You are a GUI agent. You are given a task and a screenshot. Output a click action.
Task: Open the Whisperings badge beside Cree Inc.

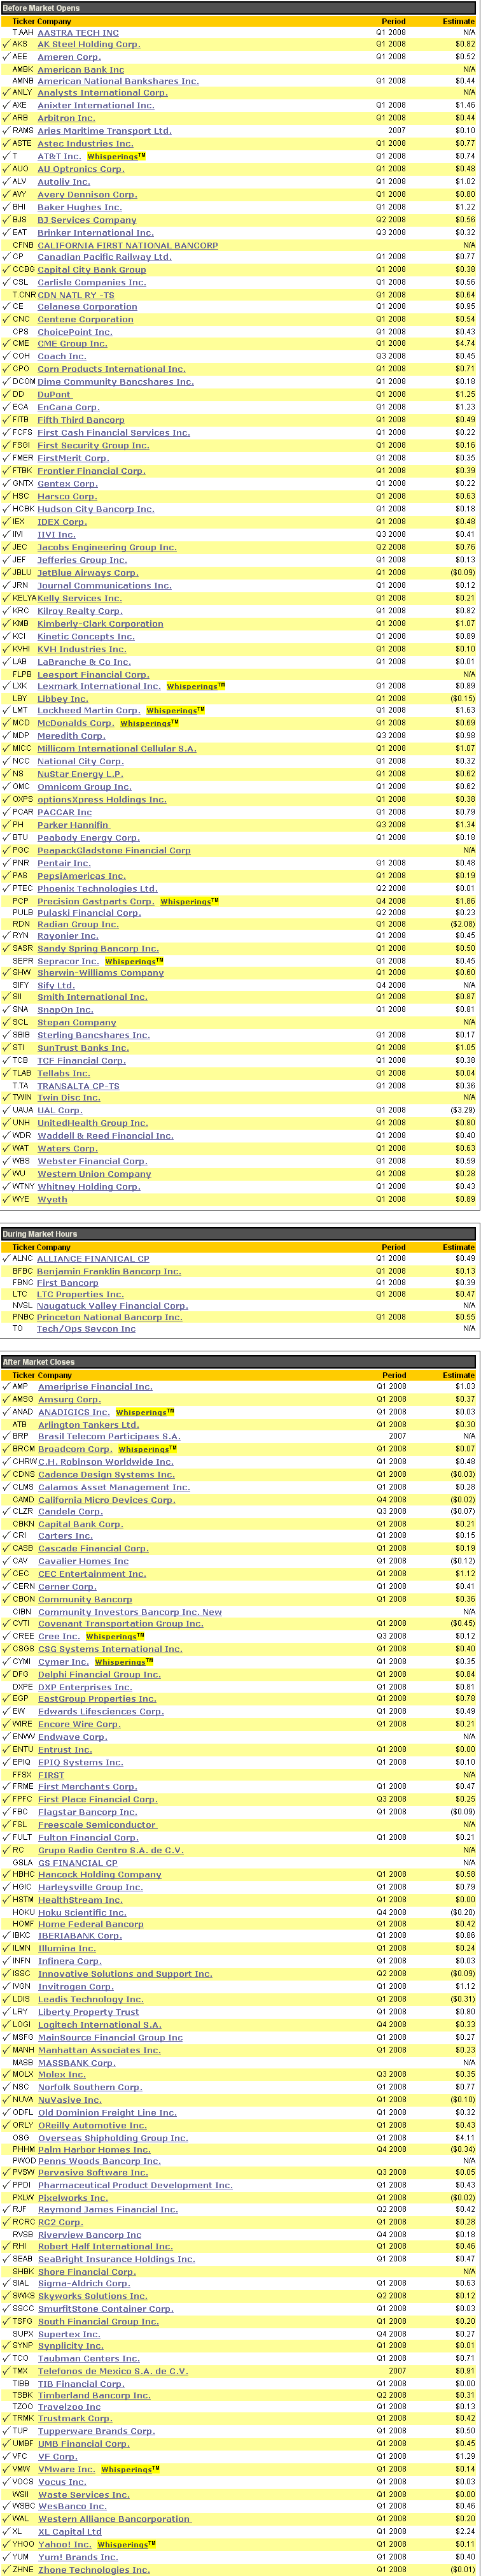[x=115, y=1637]
